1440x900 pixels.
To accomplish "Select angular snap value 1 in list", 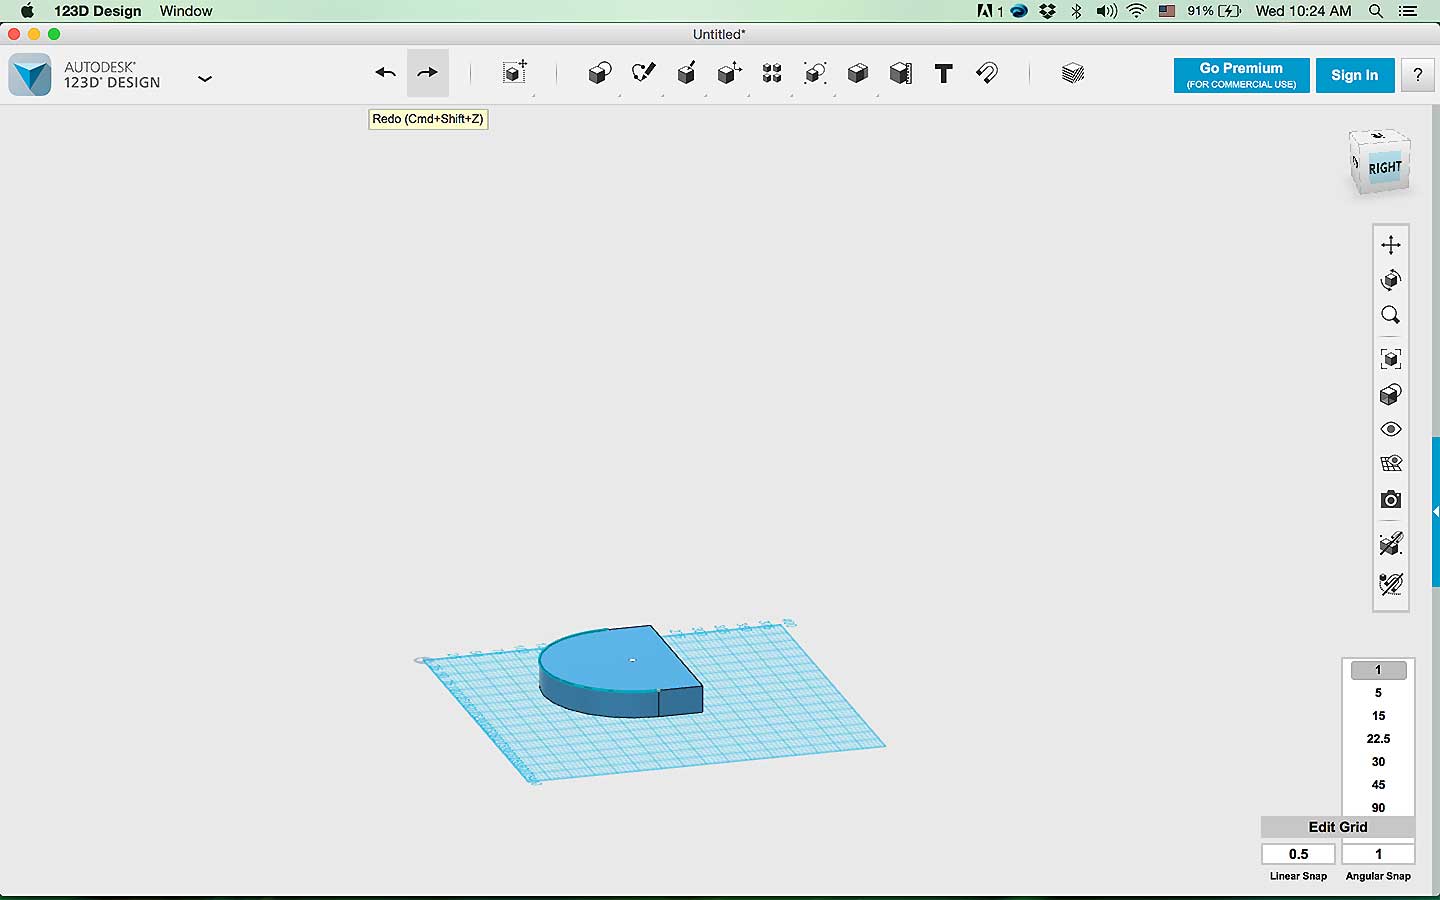I will pos(1378,670).
